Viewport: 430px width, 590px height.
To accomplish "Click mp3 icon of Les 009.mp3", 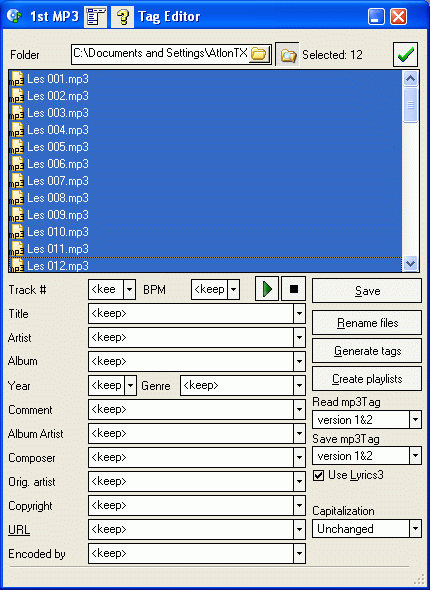I will tap(16, 215).
